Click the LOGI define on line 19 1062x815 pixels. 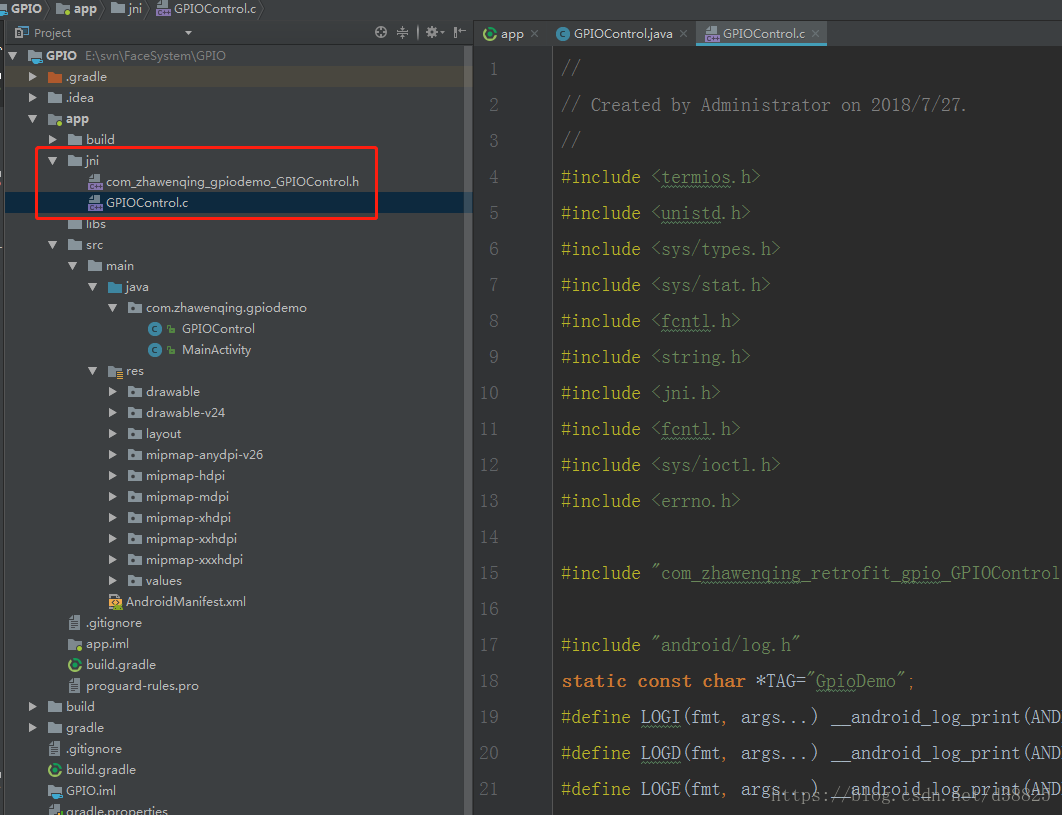[811, 717]
